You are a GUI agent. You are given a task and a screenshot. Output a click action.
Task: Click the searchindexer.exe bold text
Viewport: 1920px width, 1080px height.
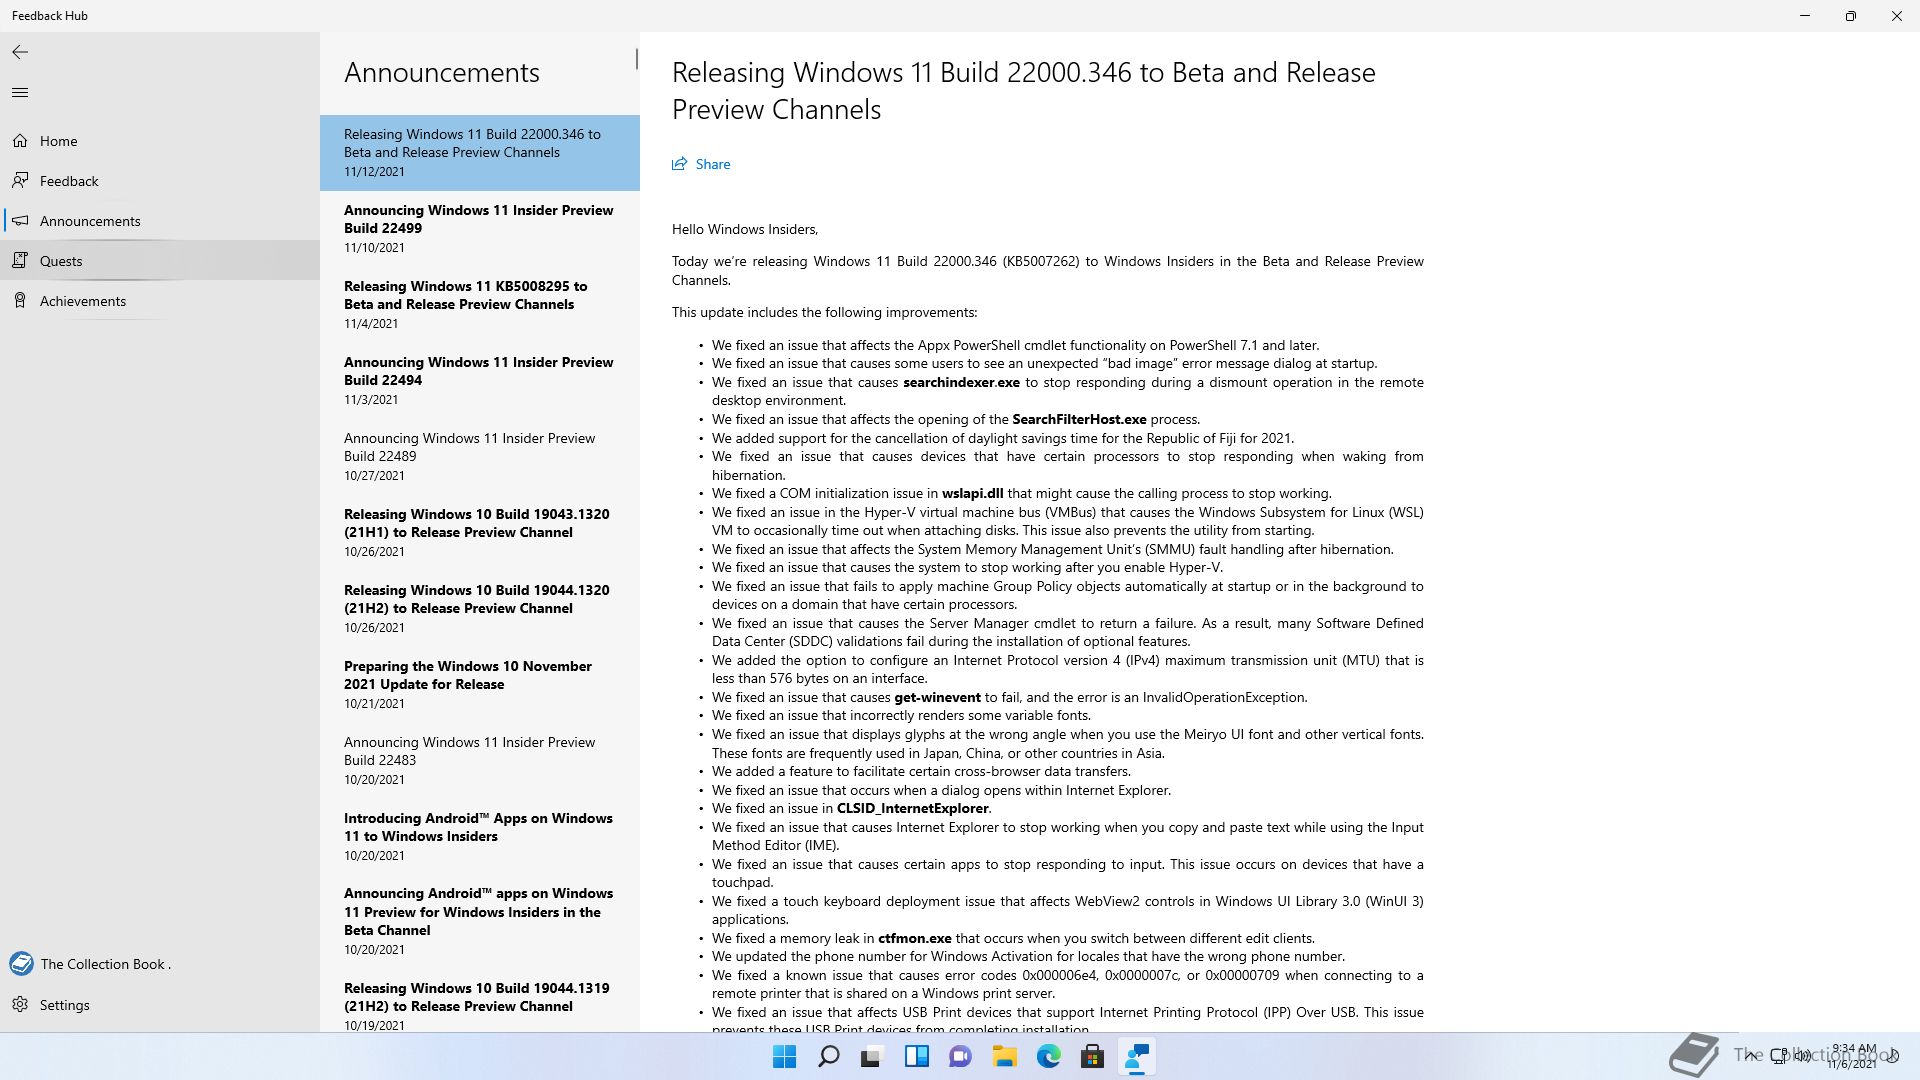(961, 382)
